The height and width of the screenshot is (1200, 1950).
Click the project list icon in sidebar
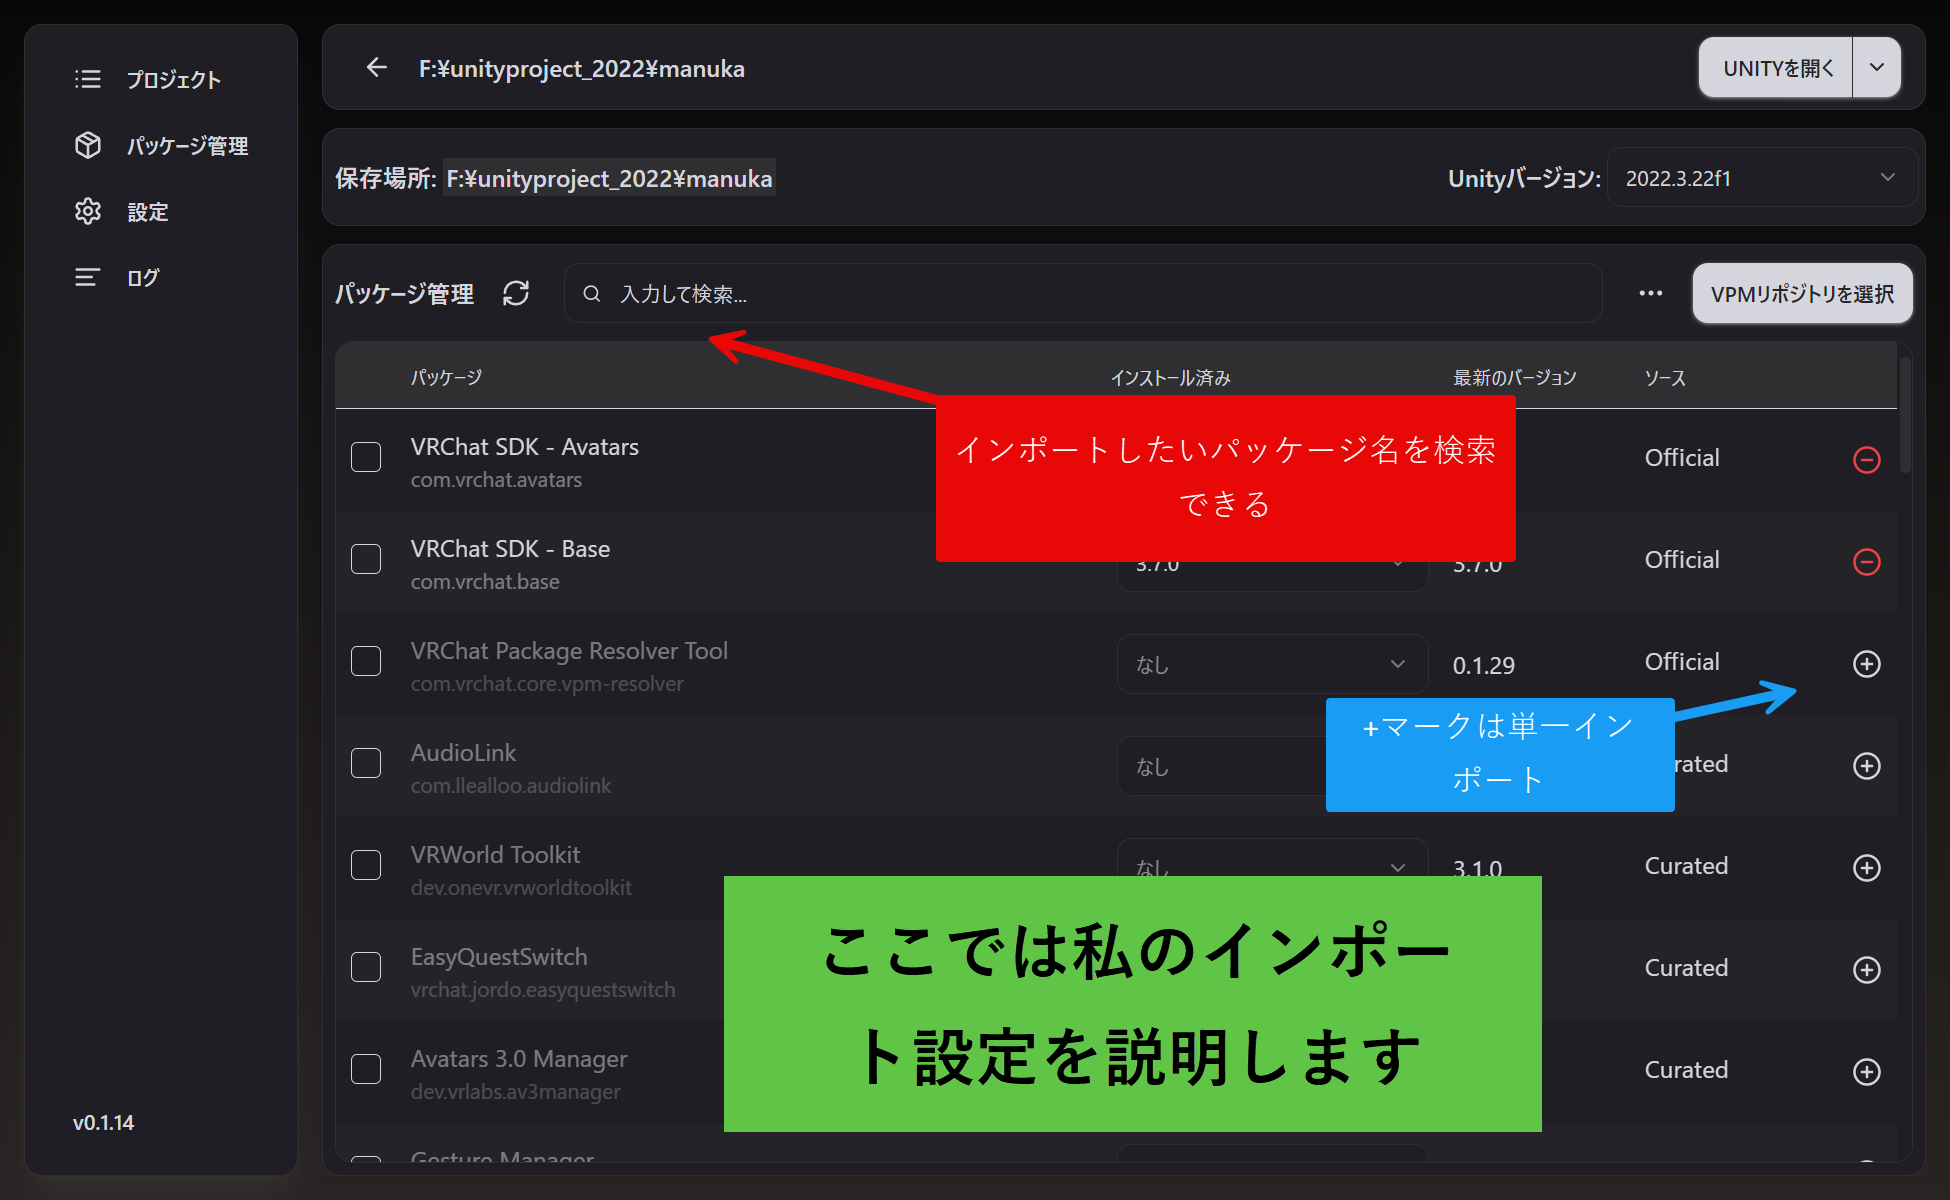click(88, 79)
